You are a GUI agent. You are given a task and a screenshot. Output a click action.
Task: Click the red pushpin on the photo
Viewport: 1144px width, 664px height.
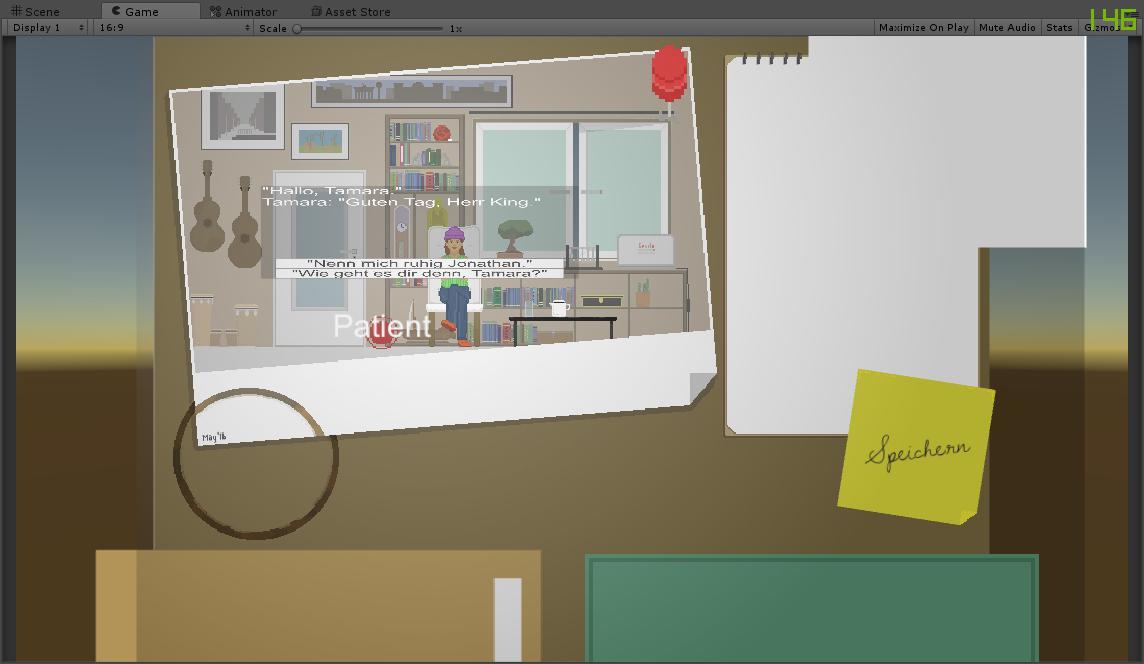[x=669, y=73]
